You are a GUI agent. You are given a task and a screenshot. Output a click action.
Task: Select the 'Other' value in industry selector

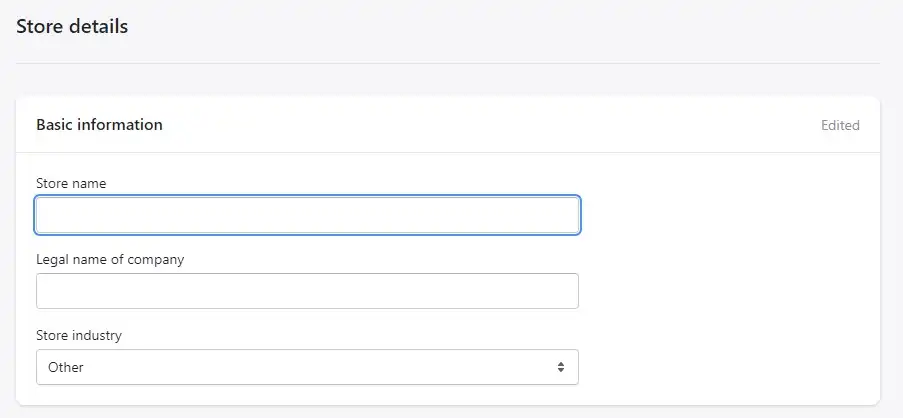pos(66,367)
